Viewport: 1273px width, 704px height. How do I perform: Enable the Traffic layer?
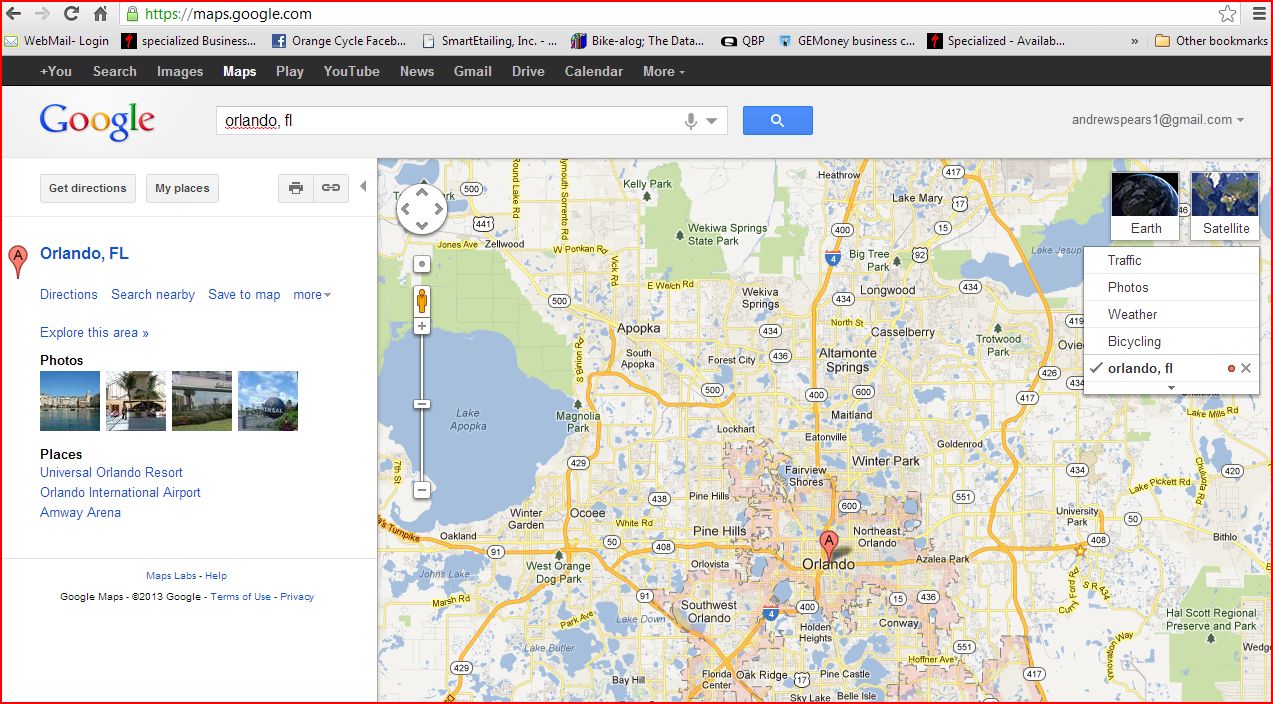coord(1124,260)
